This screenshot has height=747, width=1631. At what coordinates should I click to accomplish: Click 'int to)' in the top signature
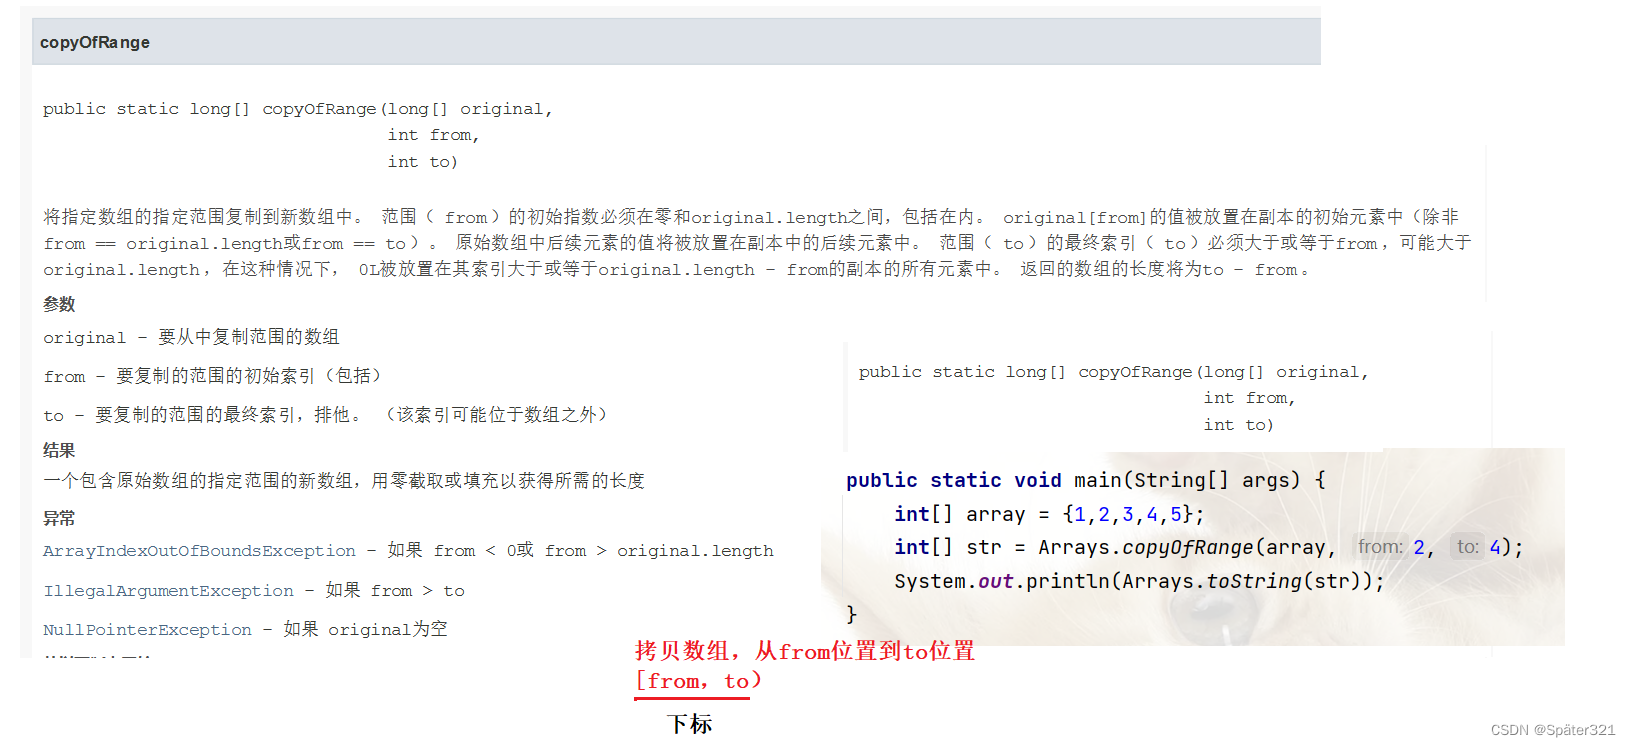point(423,162)
